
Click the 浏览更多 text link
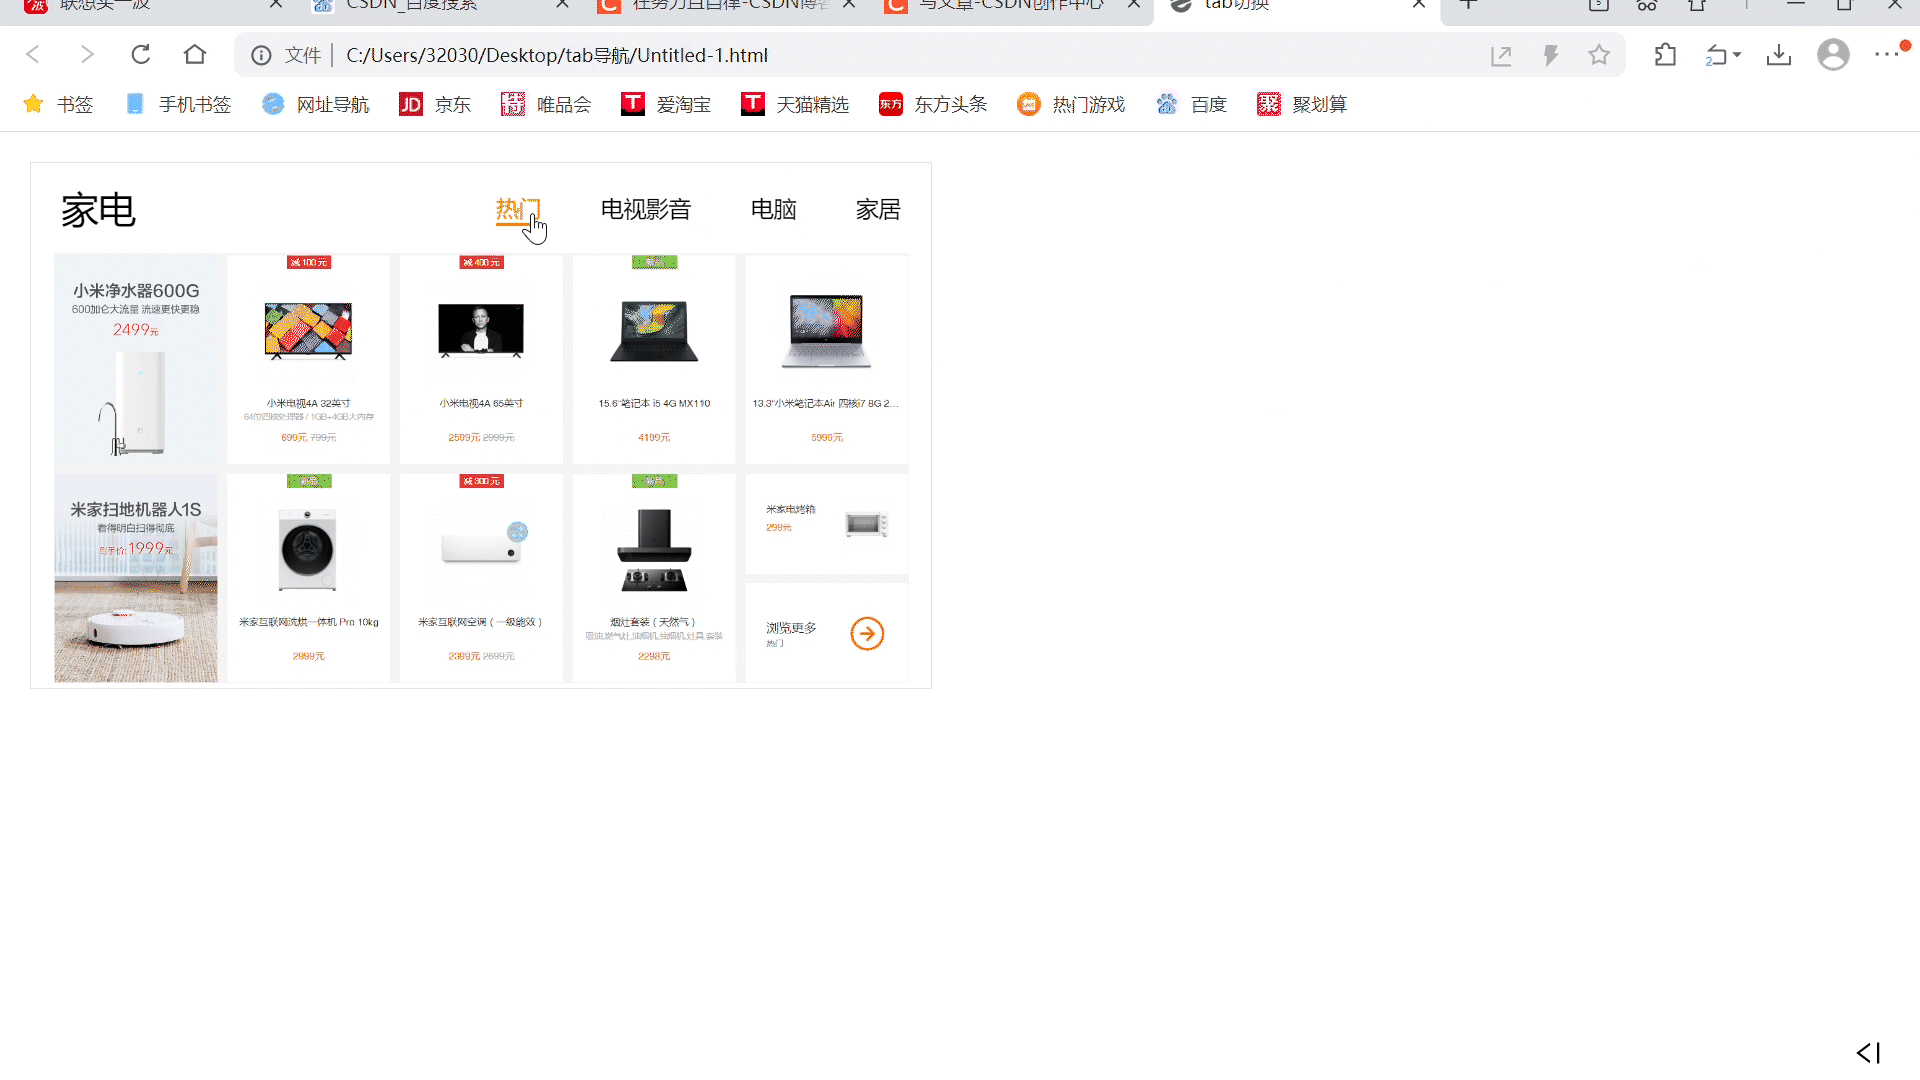791,628
